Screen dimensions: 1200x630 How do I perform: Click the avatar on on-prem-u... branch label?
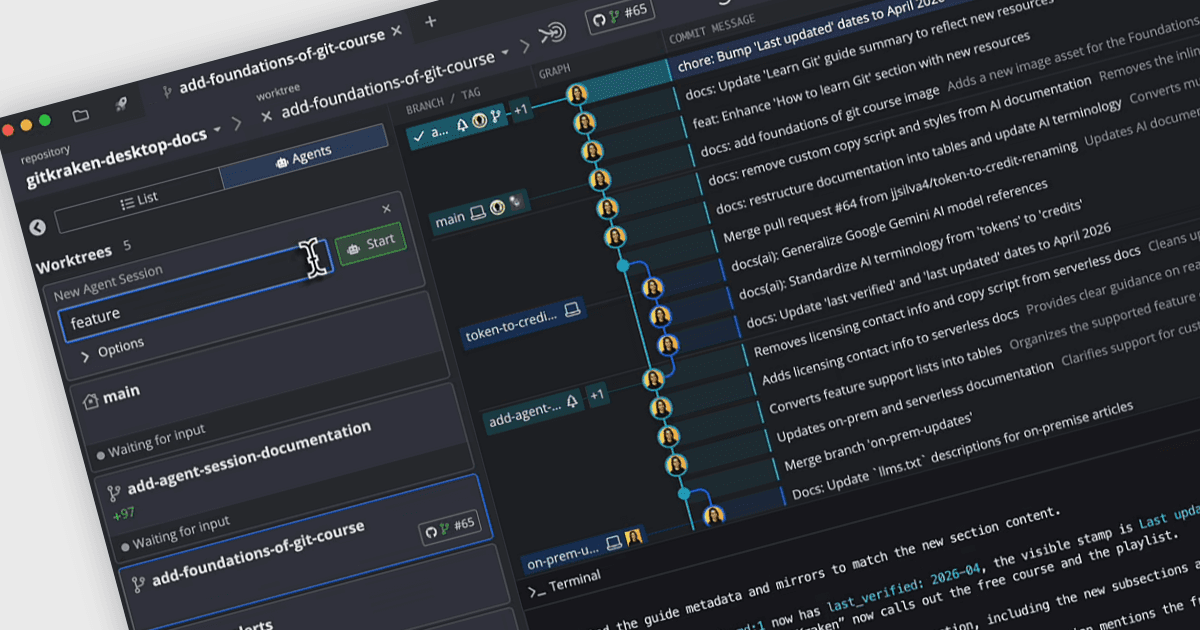coord(633,539)
